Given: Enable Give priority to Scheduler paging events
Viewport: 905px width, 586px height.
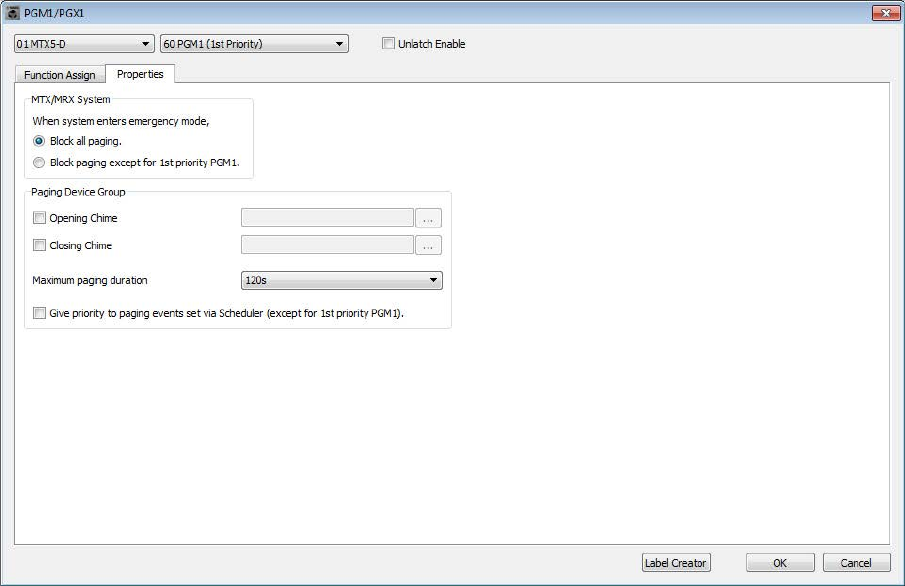Looking at the screenshot, I should pyautogui.click(x=39, y=313).
